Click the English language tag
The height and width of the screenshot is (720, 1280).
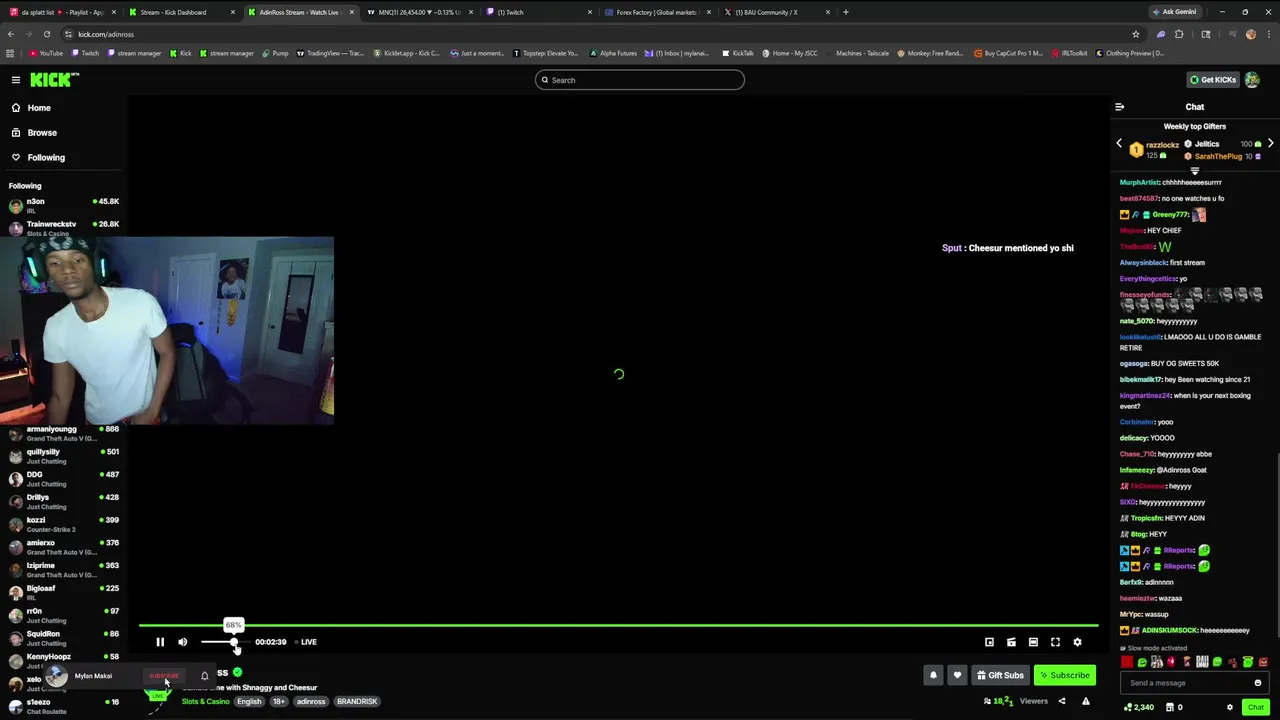249,701
